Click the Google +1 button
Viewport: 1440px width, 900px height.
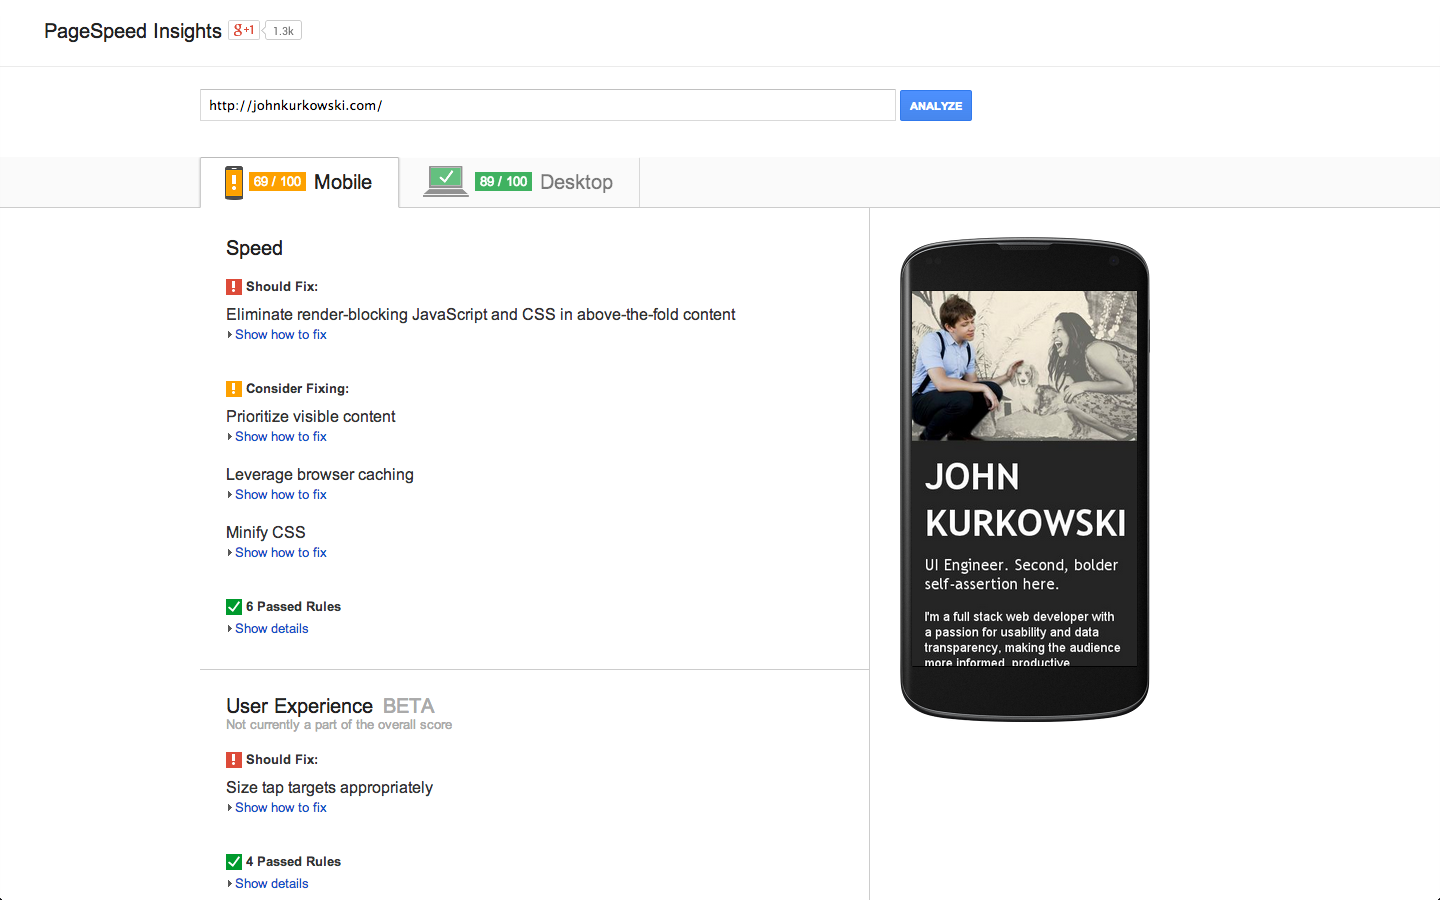click(x=244, y=30)
